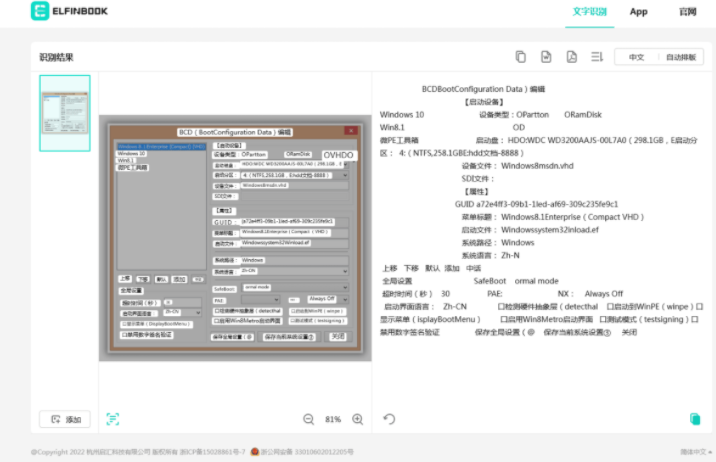Zoom in the image preview

[x=358, y=419]
